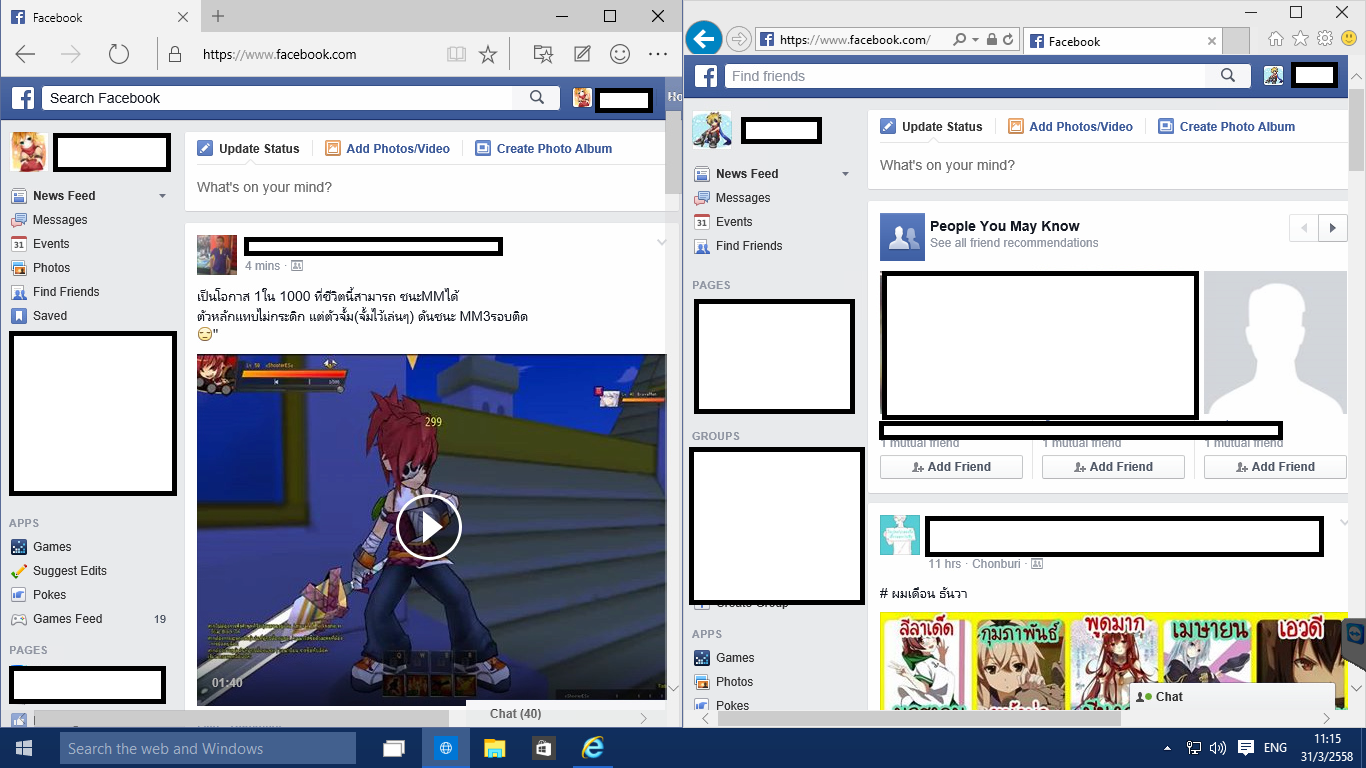1366x768 pixels.
Task: Open Edge feedback smiley icon
Action: click(x=620, y=54)
